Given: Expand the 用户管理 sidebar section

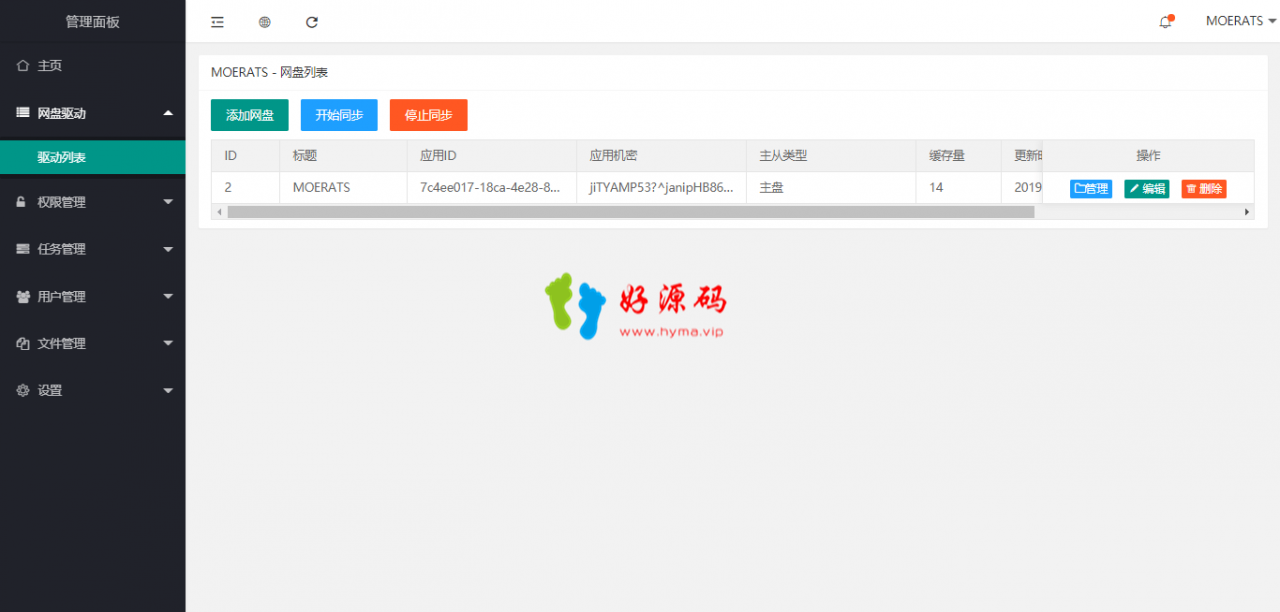Looking at the screenshot, I should [x=92, y=296].
